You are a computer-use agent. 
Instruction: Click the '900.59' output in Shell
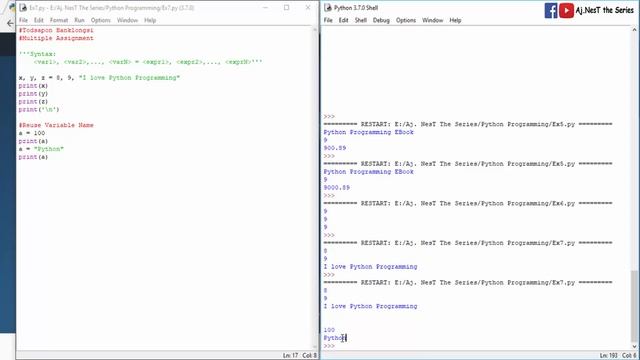coord(335,148)
